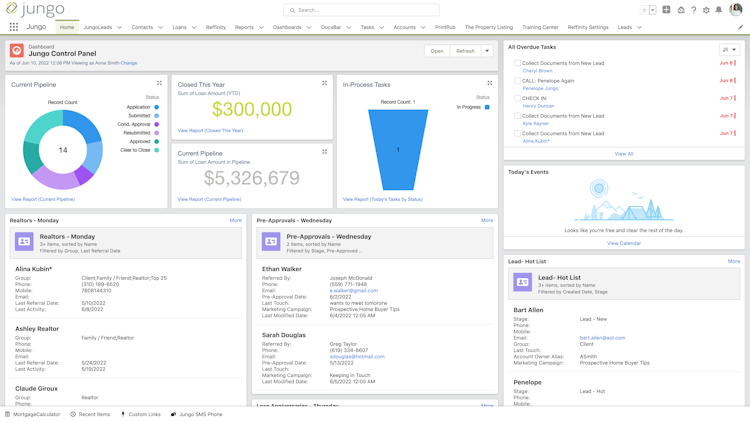Open the PrintPub tab
The width and height of the screenshot is (750, 422).
point(445,27)
